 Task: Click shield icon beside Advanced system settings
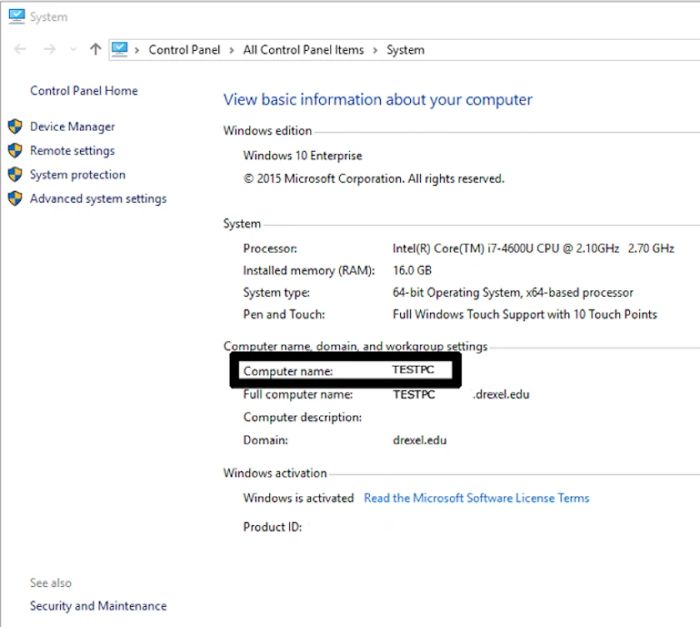click(15, 199)
